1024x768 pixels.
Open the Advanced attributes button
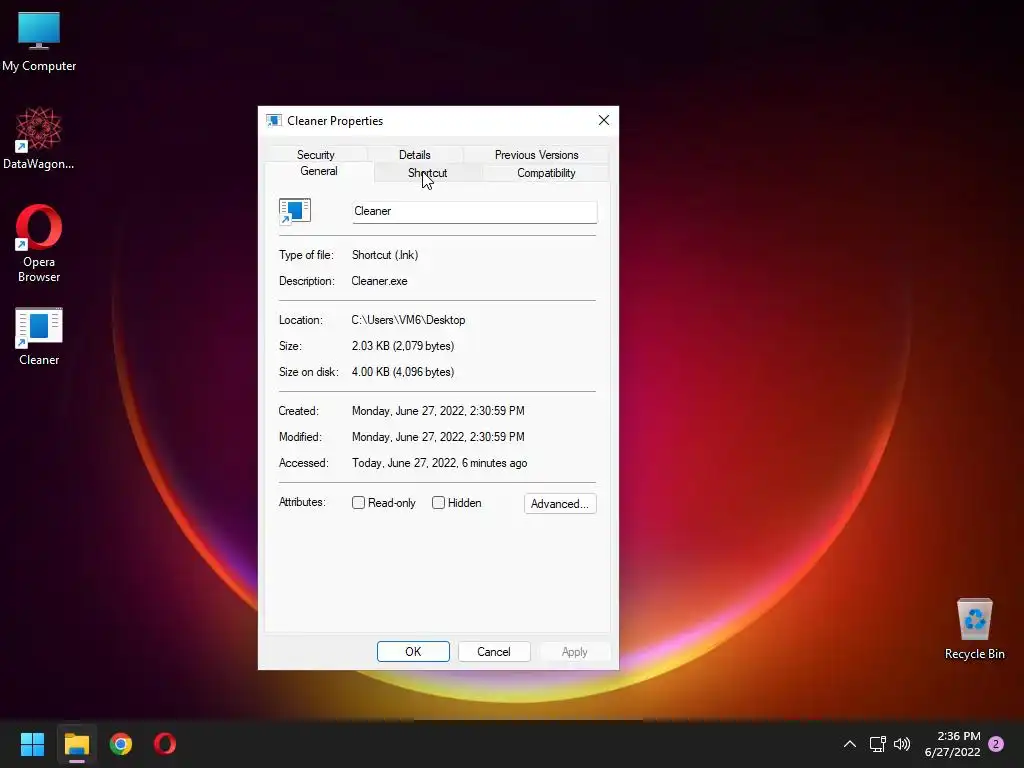click(560, 504)
